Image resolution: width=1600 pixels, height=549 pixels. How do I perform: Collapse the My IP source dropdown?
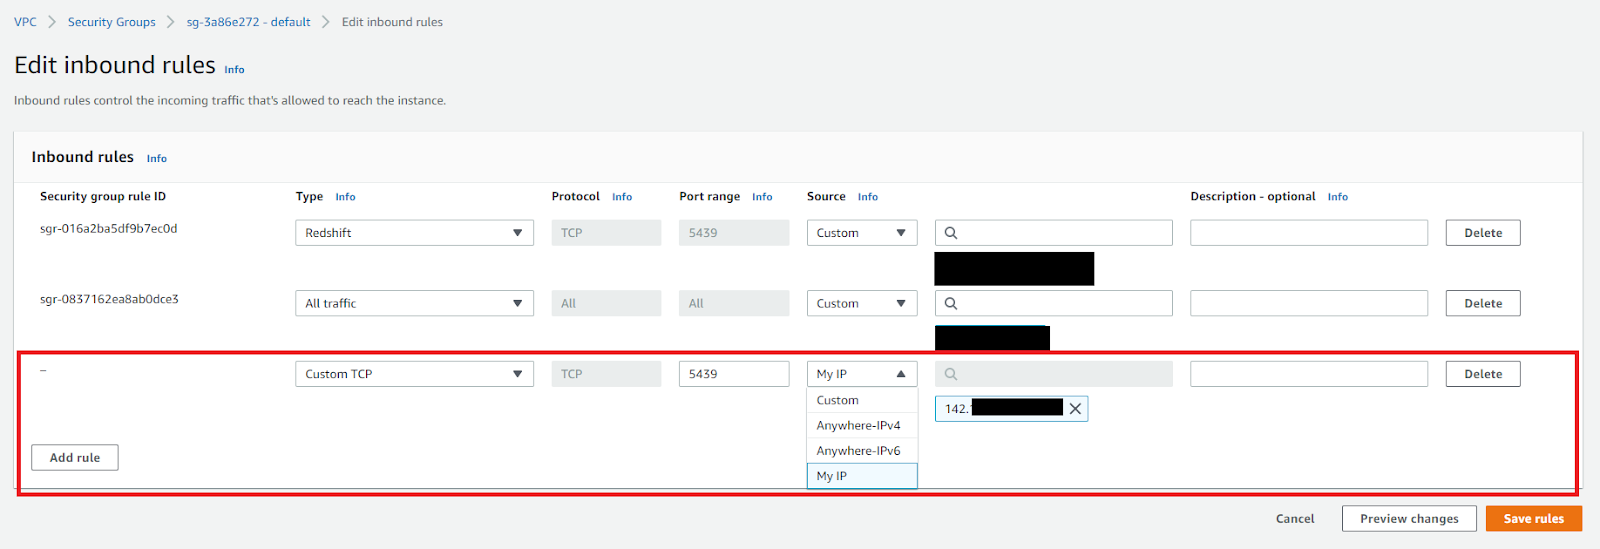pyautogui.click(x=861, y=374)
